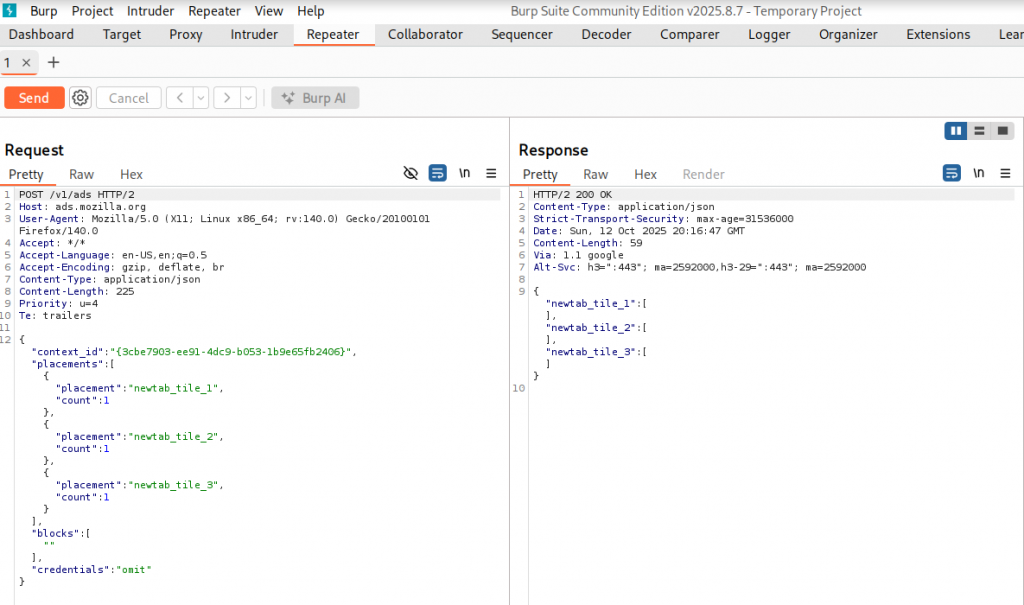Toggle line wrap icon in Request panel
This screenshot has width=1024, height=605.
[x=438, y=173]
